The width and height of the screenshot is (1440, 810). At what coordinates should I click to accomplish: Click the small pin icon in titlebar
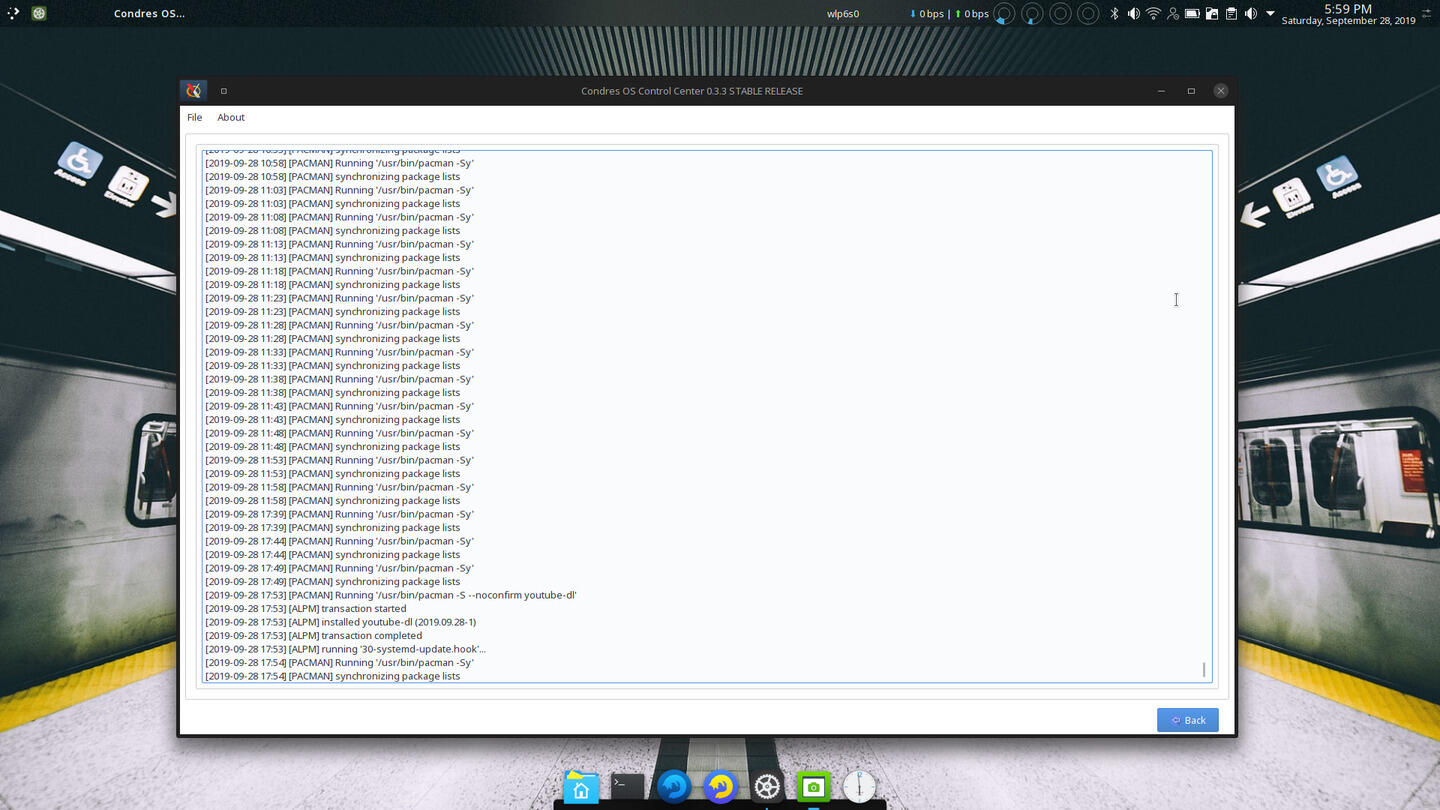point(223,91)
